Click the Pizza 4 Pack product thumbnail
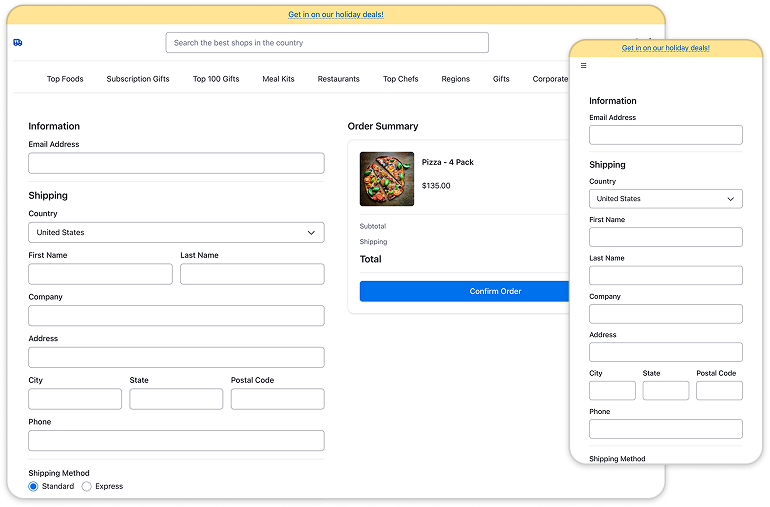This screenshot has width=770, height=507. [387, 179]
